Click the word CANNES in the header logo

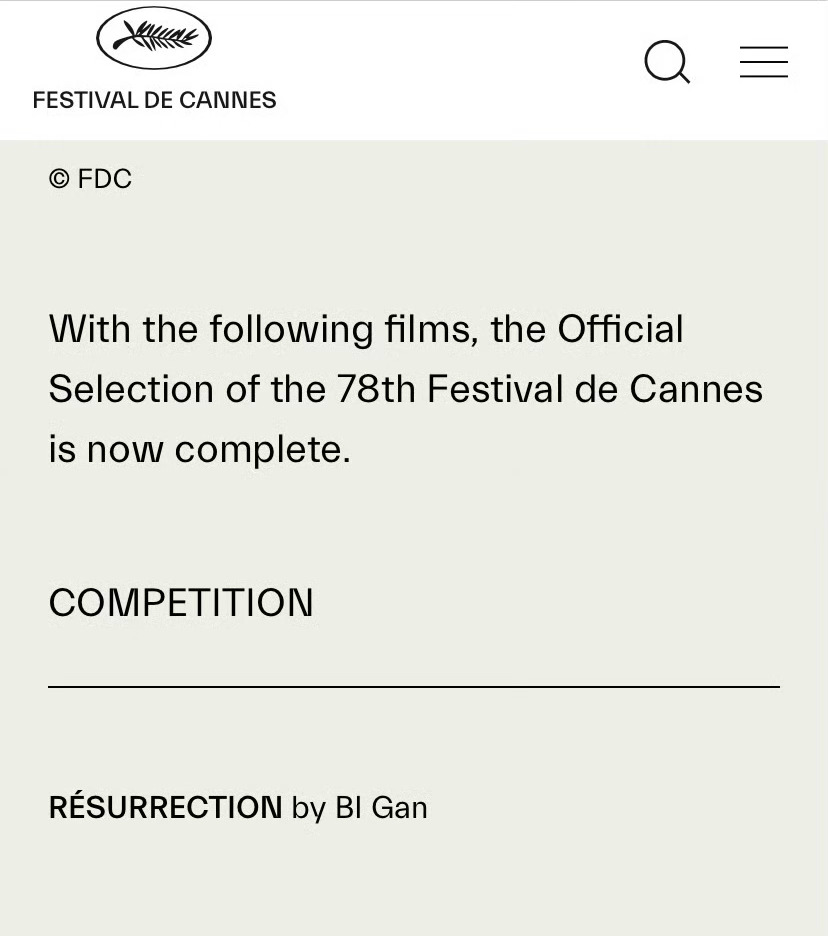click(227, 100)
